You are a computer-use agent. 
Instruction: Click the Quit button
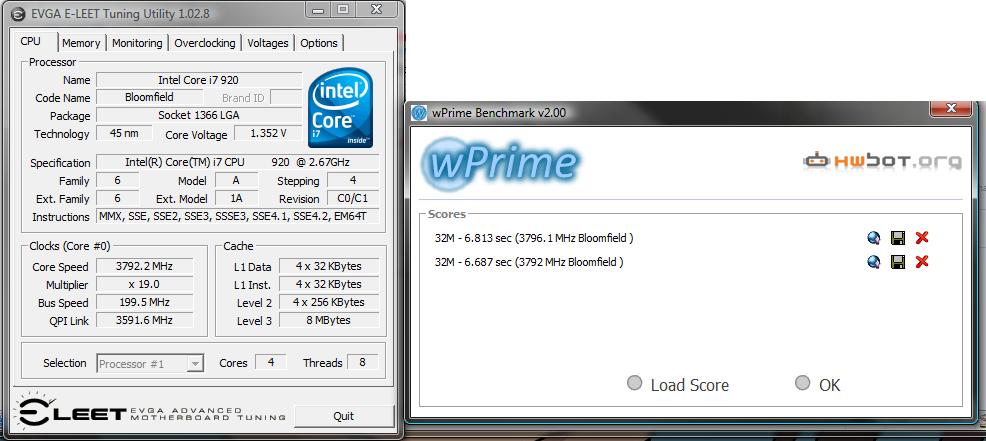[344, 416]
